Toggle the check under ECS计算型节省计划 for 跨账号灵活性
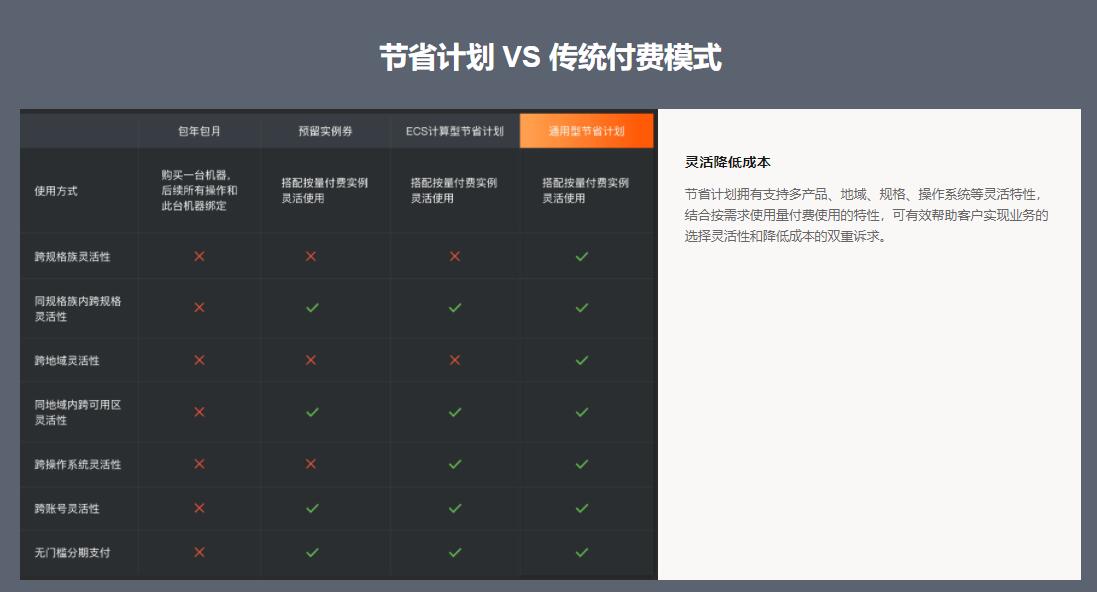Viewport: 1097px width, 592px height. 453,509
